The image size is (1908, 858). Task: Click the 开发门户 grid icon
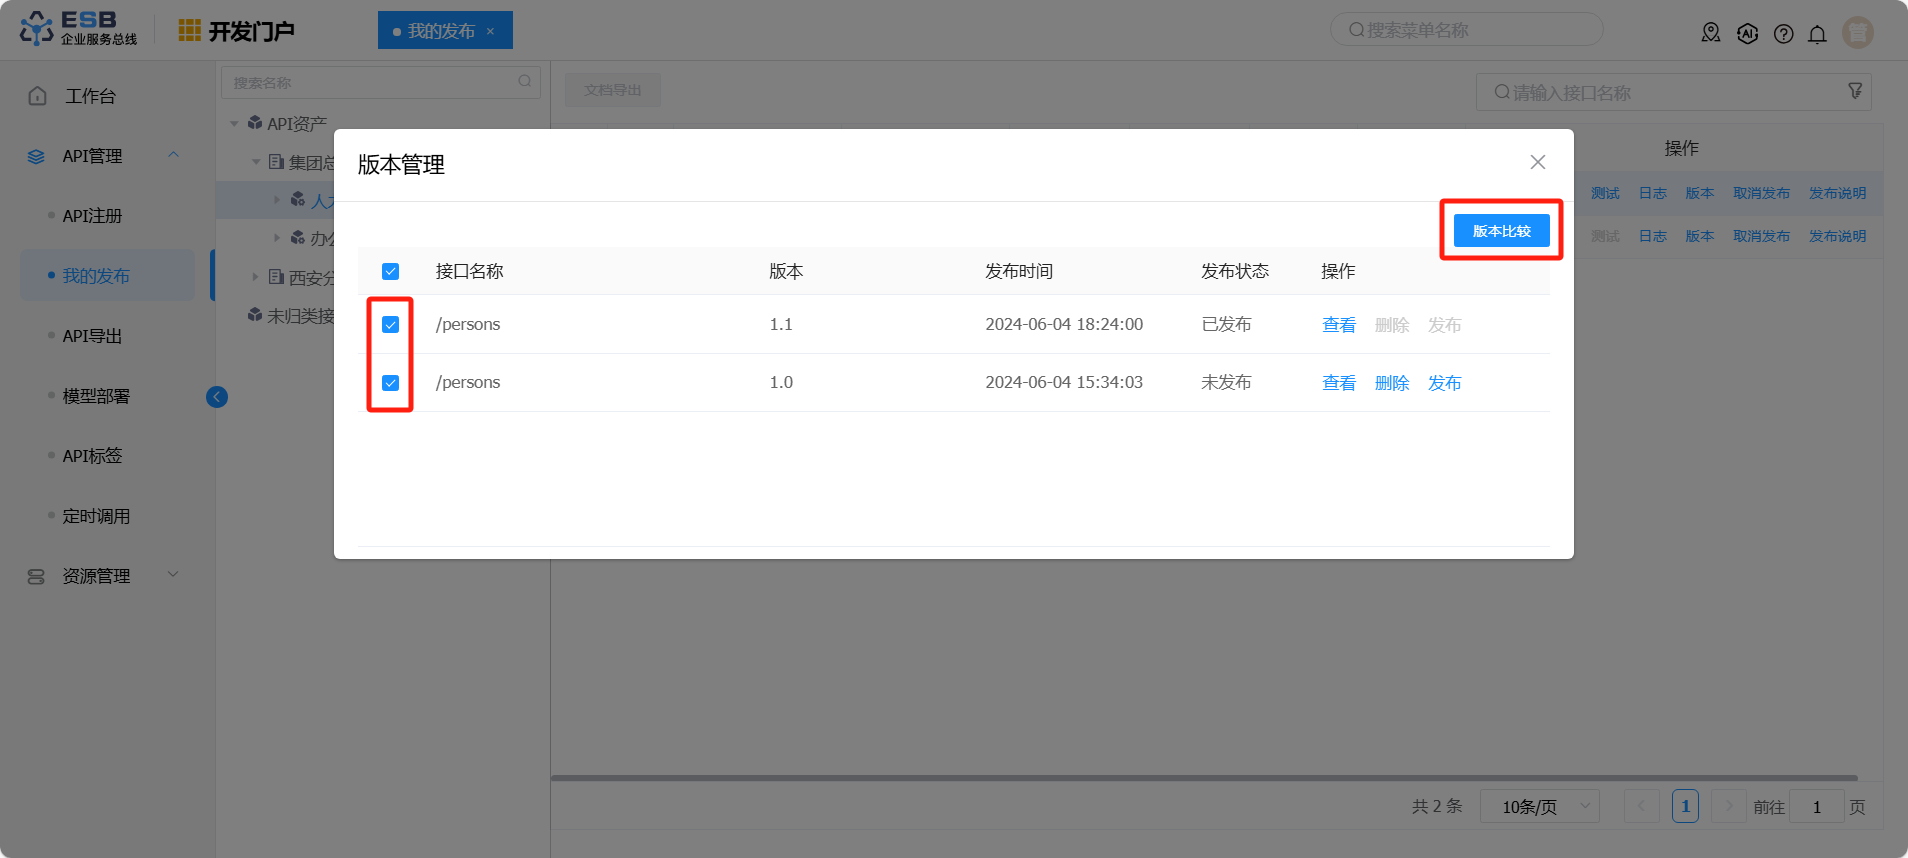pos(189,31)
